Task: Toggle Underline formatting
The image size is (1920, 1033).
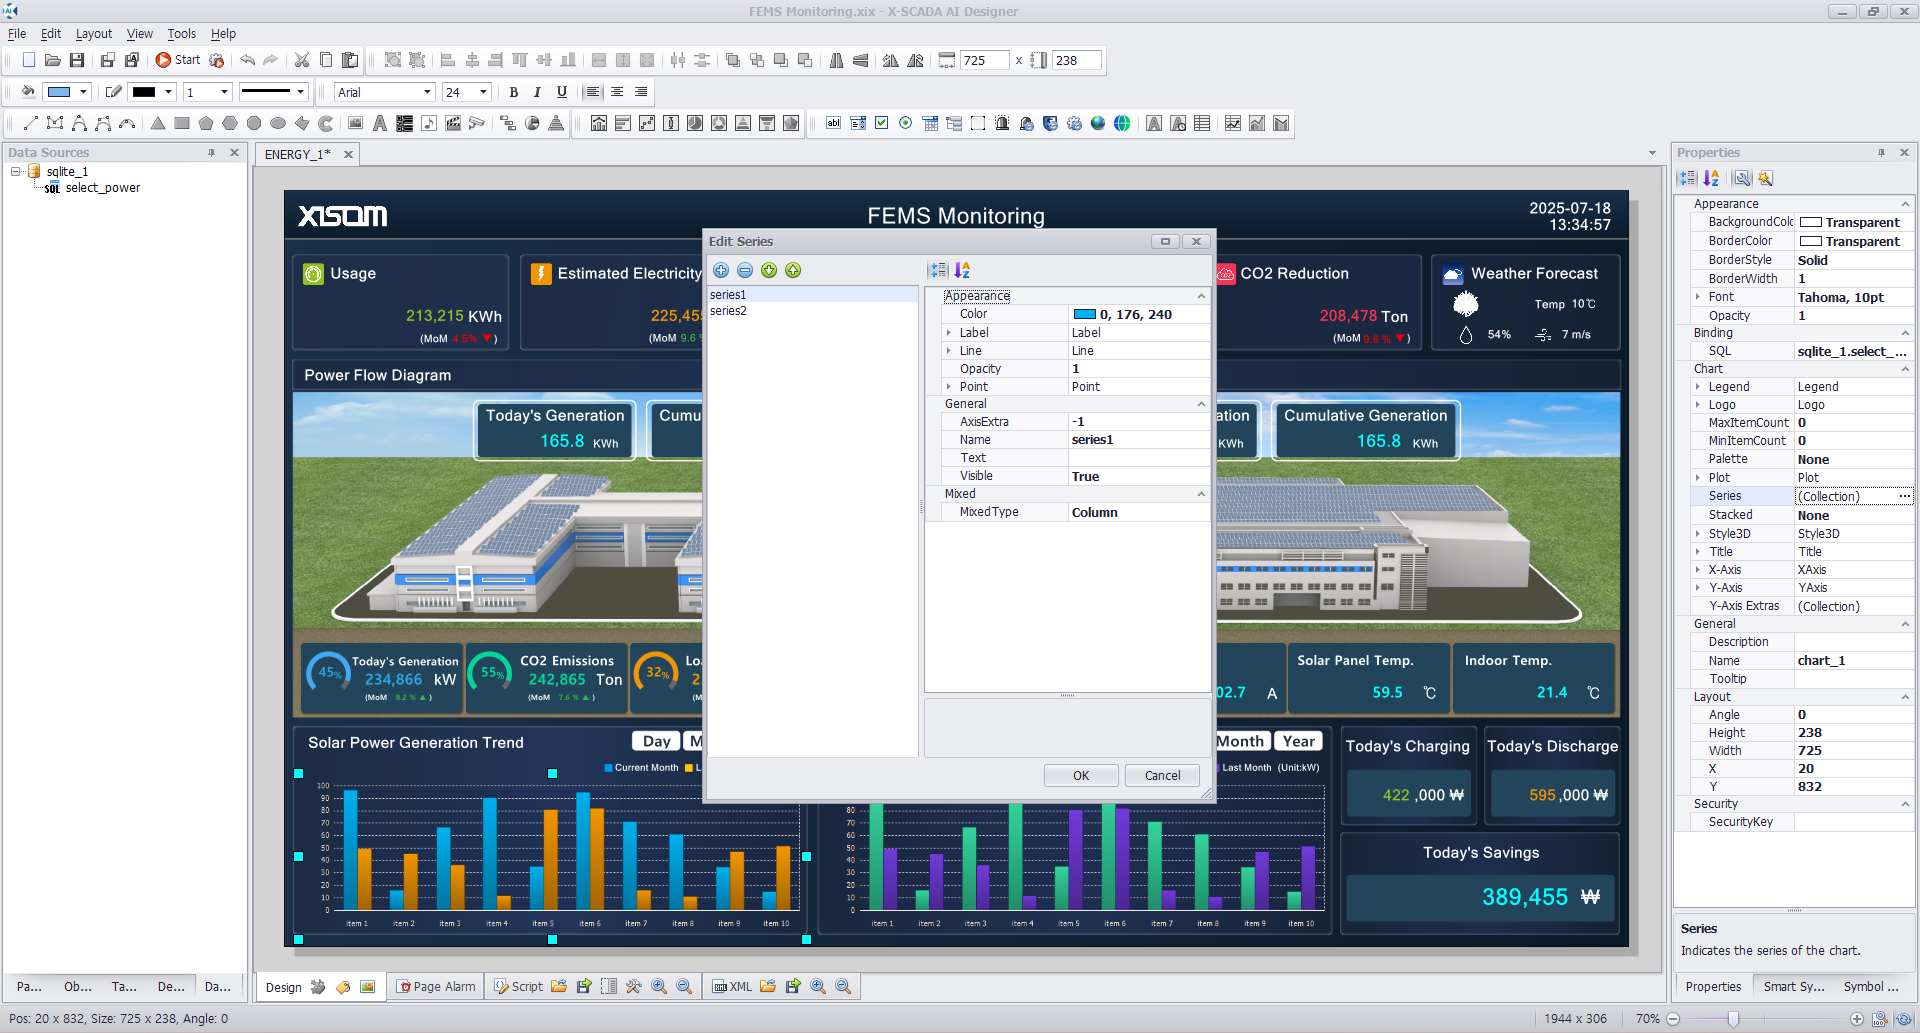Action: 561,92
